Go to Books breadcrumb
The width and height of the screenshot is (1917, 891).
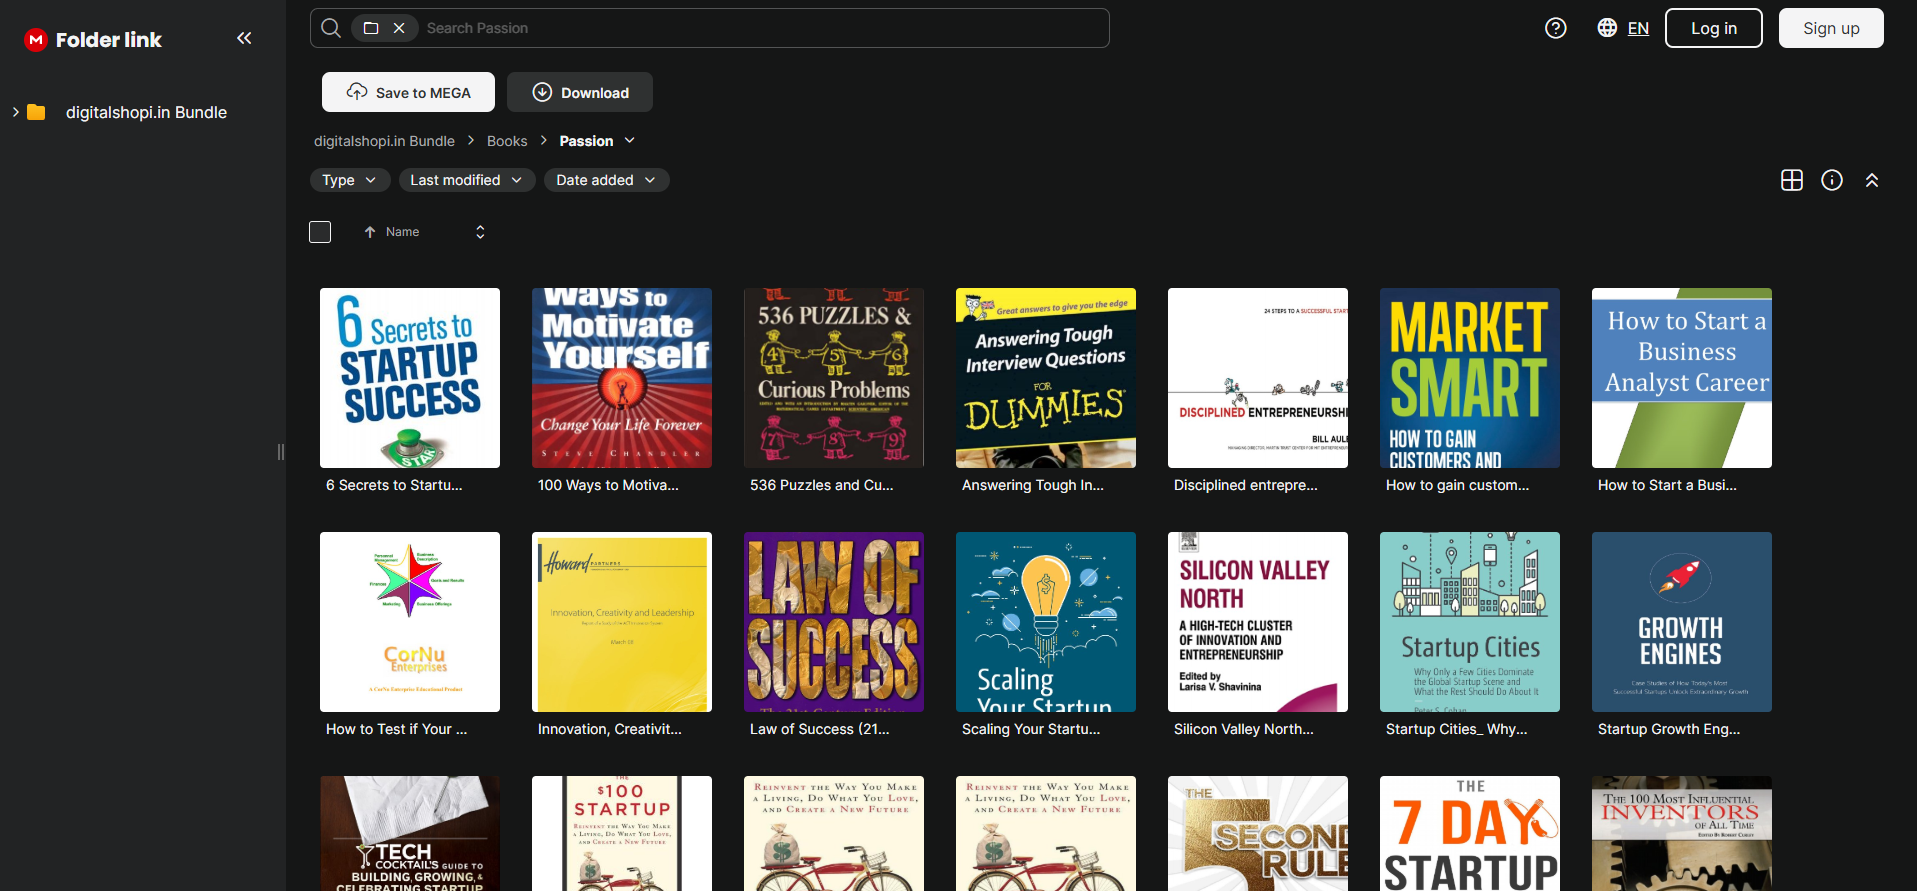(507, 141)
